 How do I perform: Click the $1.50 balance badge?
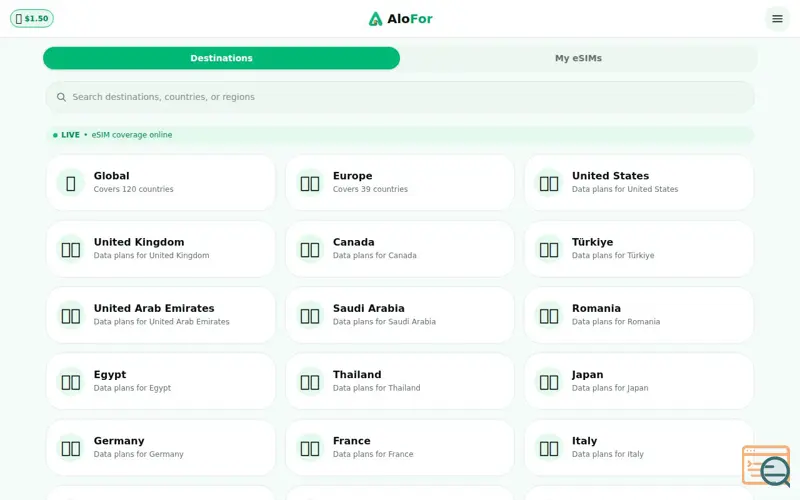point(32,19)
